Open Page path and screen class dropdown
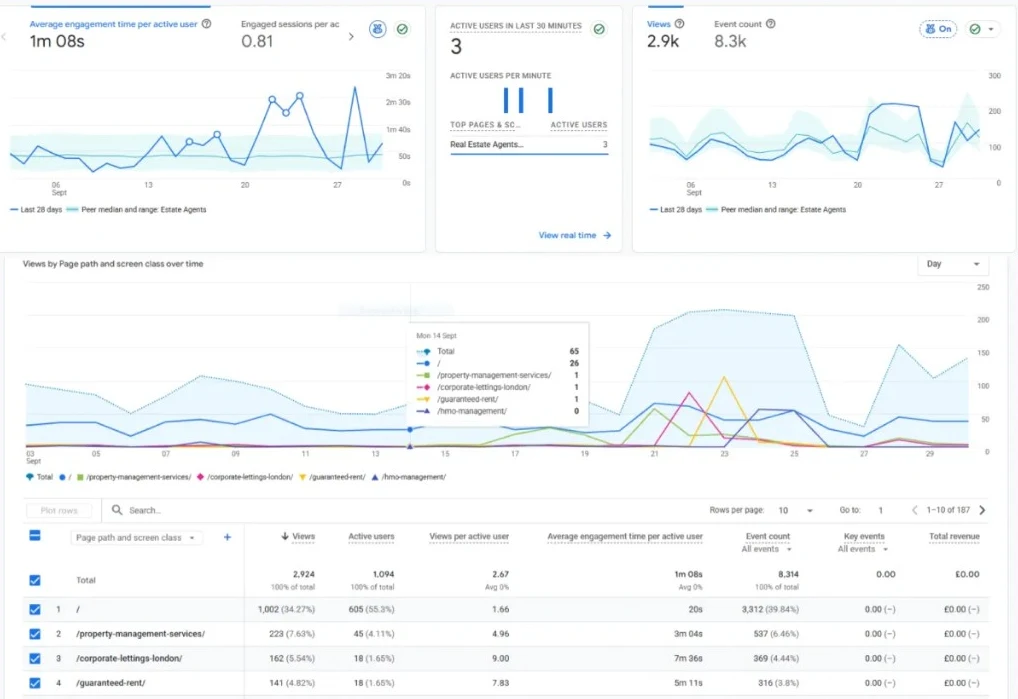Screen dimensions: 1018x699 click(136, 537)
